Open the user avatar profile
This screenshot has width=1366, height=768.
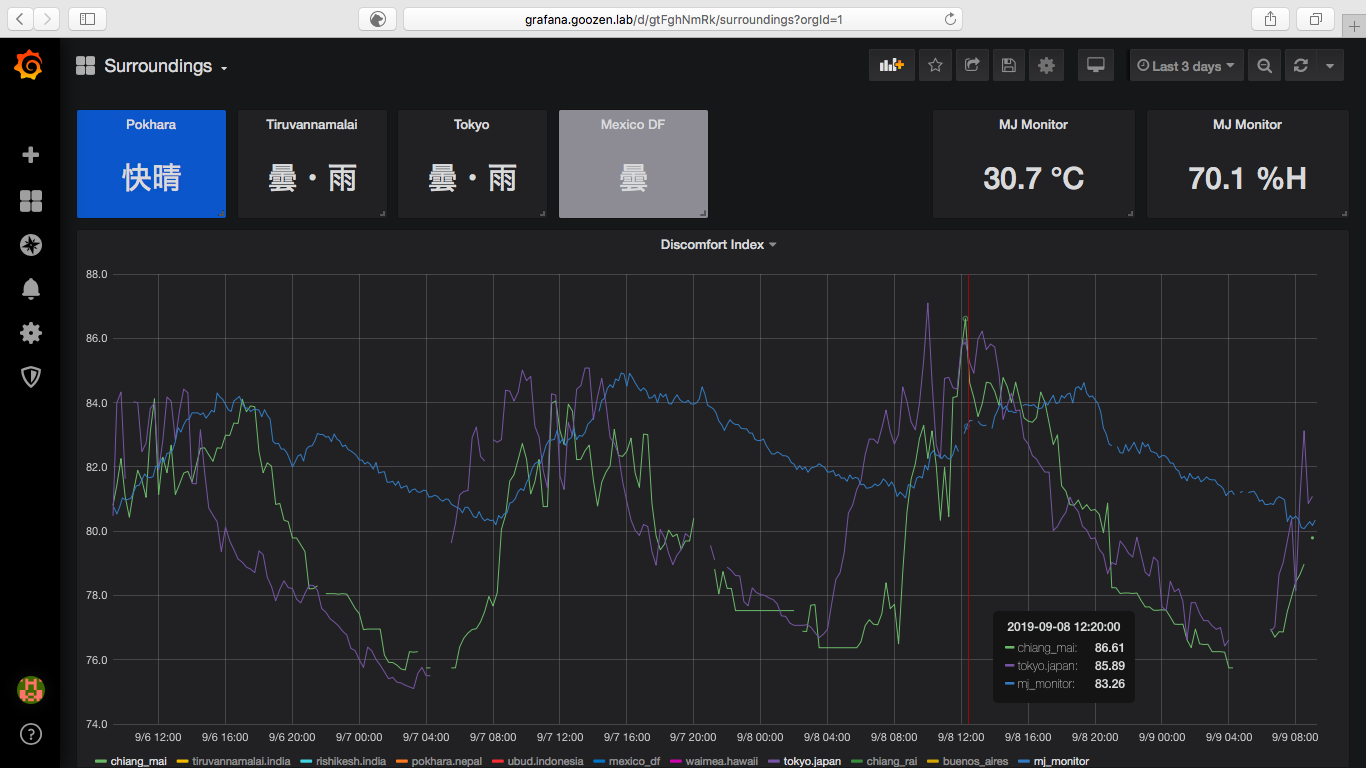(30, 689)
